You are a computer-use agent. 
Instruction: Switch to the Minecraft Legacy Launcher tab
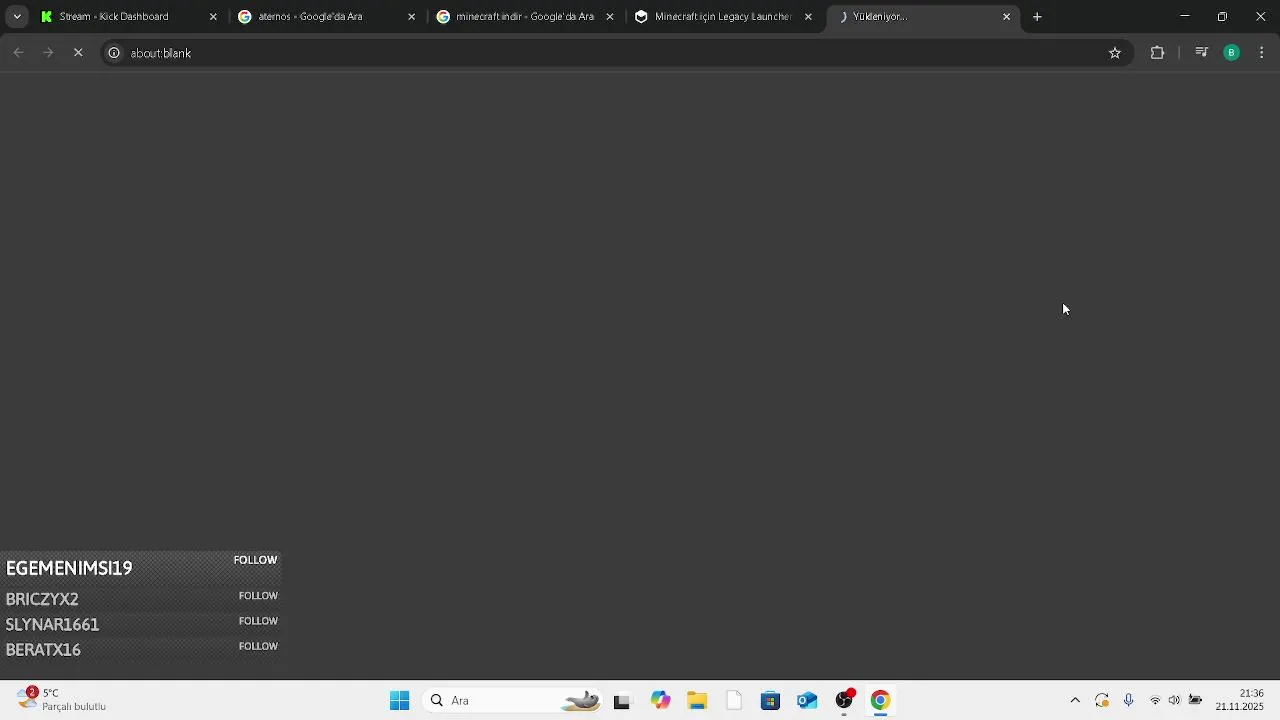(x=723, y=17)
